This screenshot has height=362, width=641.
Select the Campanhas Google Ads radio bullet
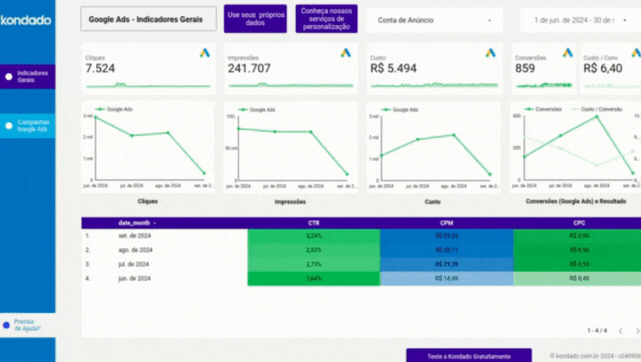[9, 126]
